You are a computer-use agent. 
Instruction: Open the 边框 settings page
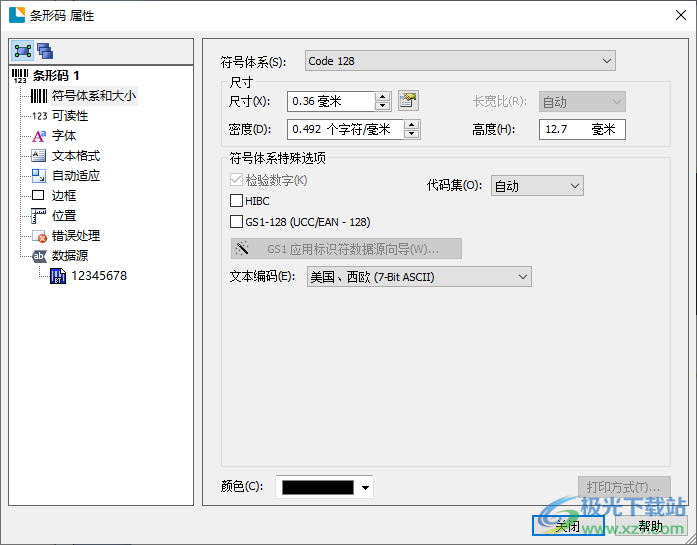pos(64,196)
